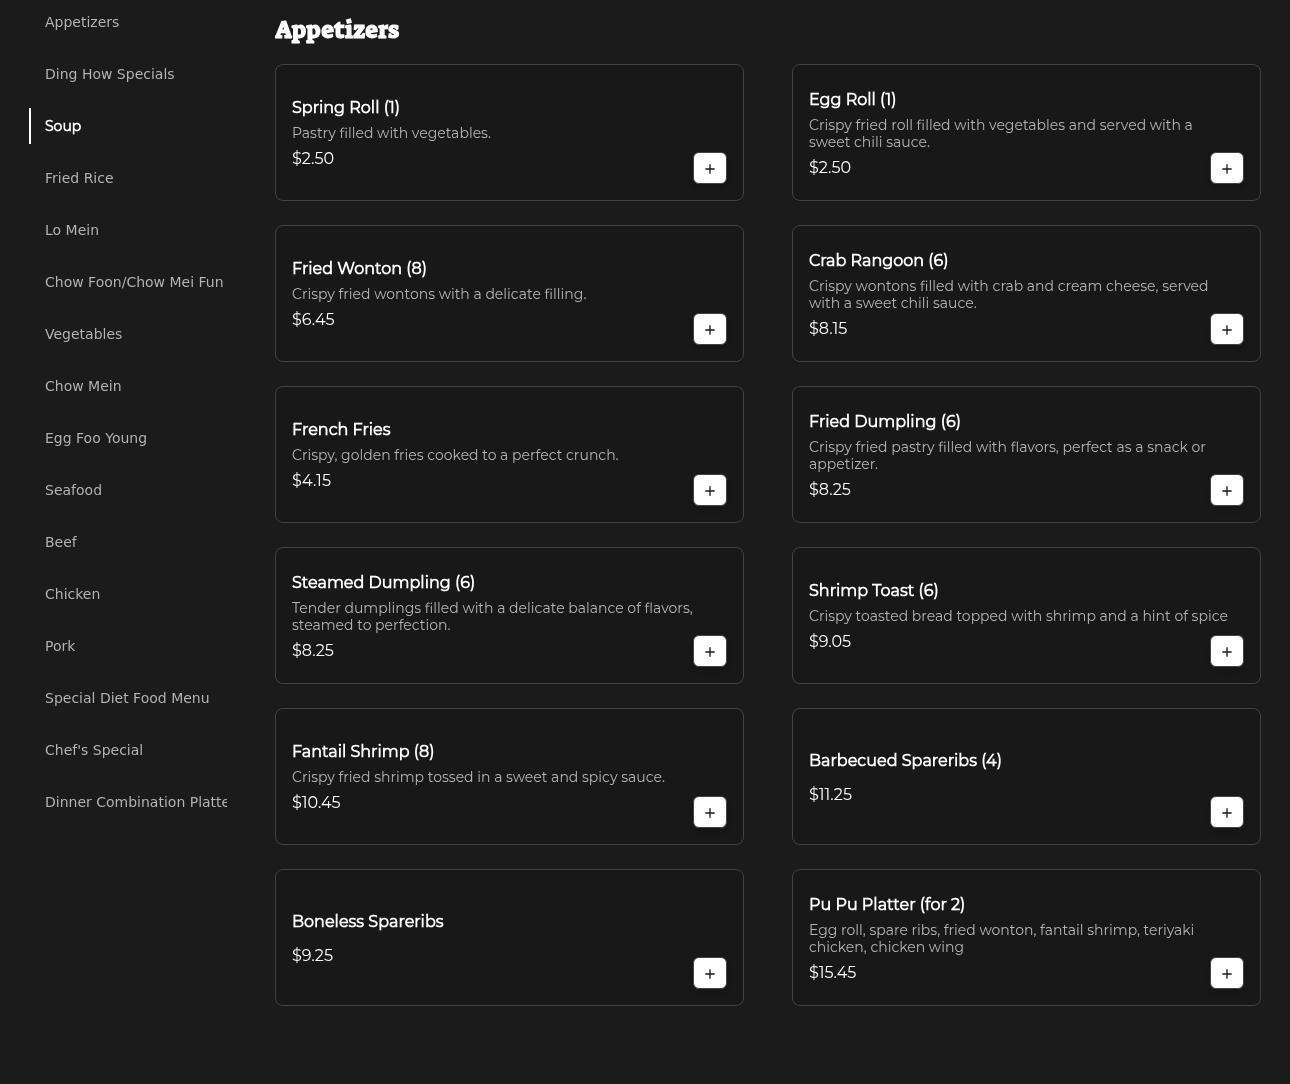This screenshot has width=1290, height=1084.
Task: Open Dinner Combination Platter category
Action: click(136, 802)
